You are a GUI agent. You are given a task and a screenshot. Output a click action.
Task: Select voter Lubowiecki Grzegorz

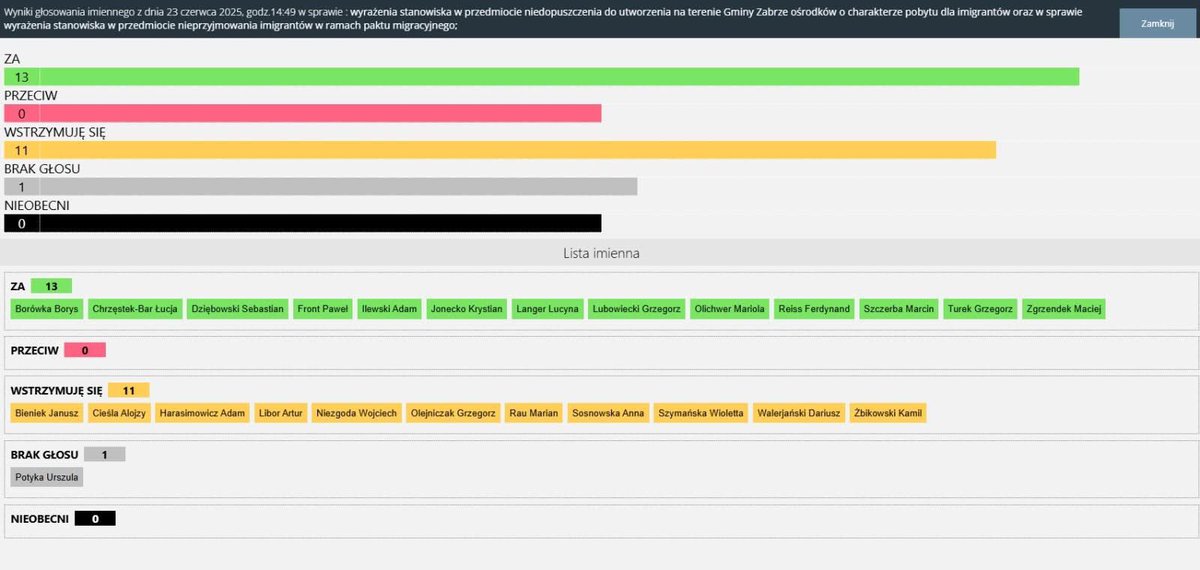point(637,309)
